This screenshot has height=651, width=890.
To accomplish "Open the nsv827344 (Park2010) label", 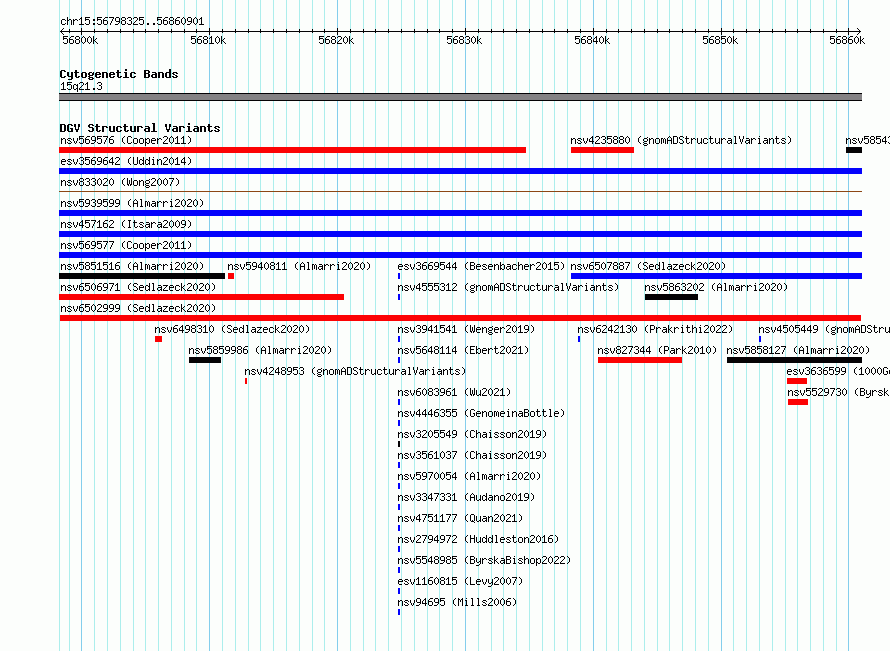I will click(x=657, y=350).
